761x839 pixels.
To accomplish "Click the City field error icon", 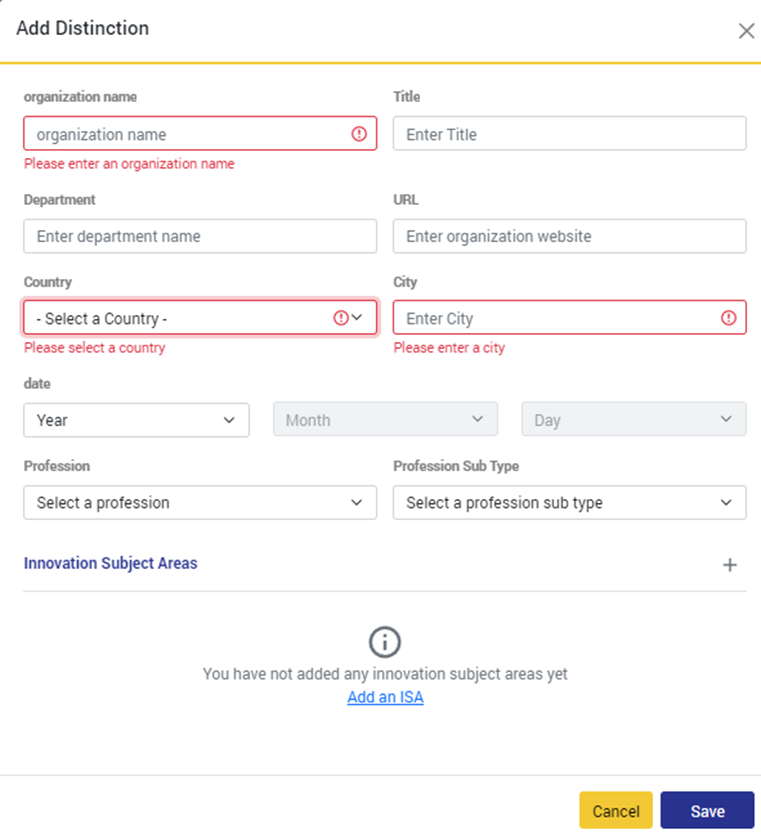I will pyautogui.click(x=728, y=318).
